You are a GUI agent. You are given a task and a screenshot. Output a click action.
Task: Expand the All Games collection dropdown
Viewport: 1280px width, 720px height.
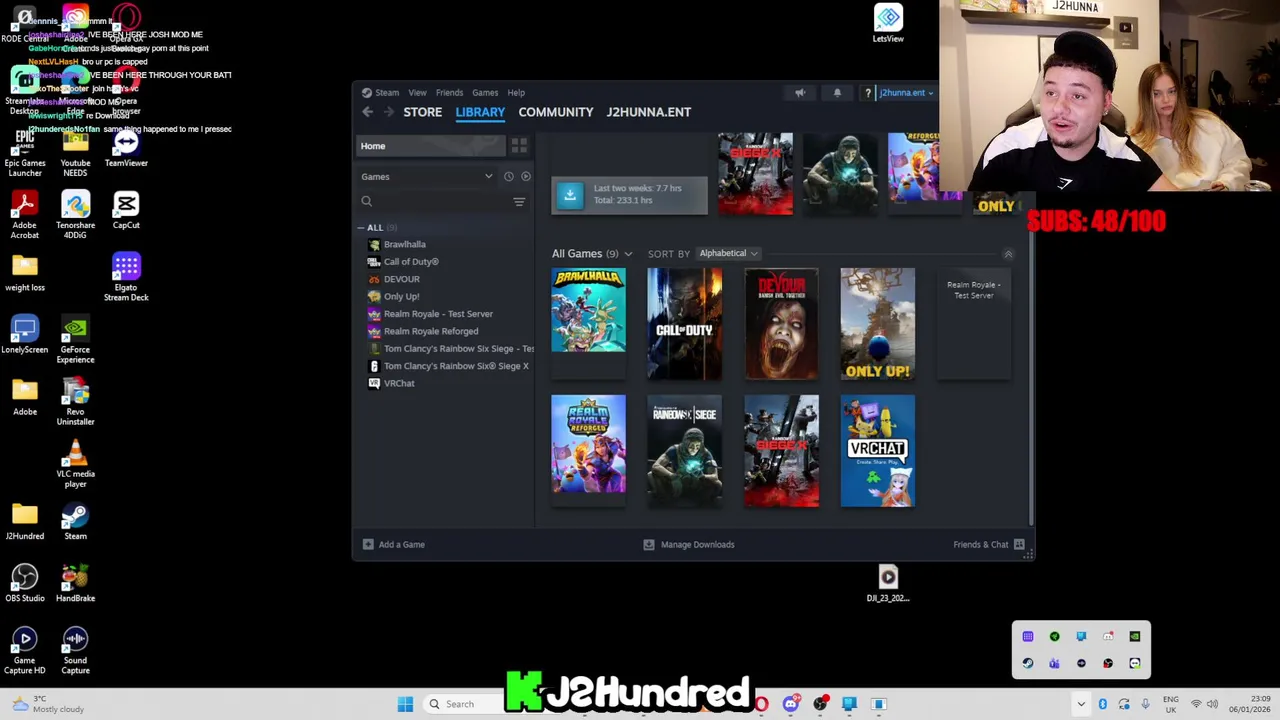628,254
